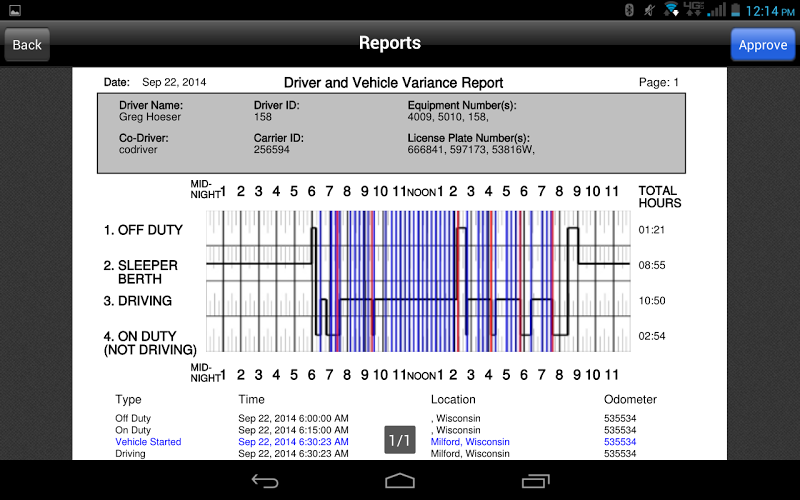
Task: Tap the 1. OFF DUTY row label
Action: (x=143, y=230)
